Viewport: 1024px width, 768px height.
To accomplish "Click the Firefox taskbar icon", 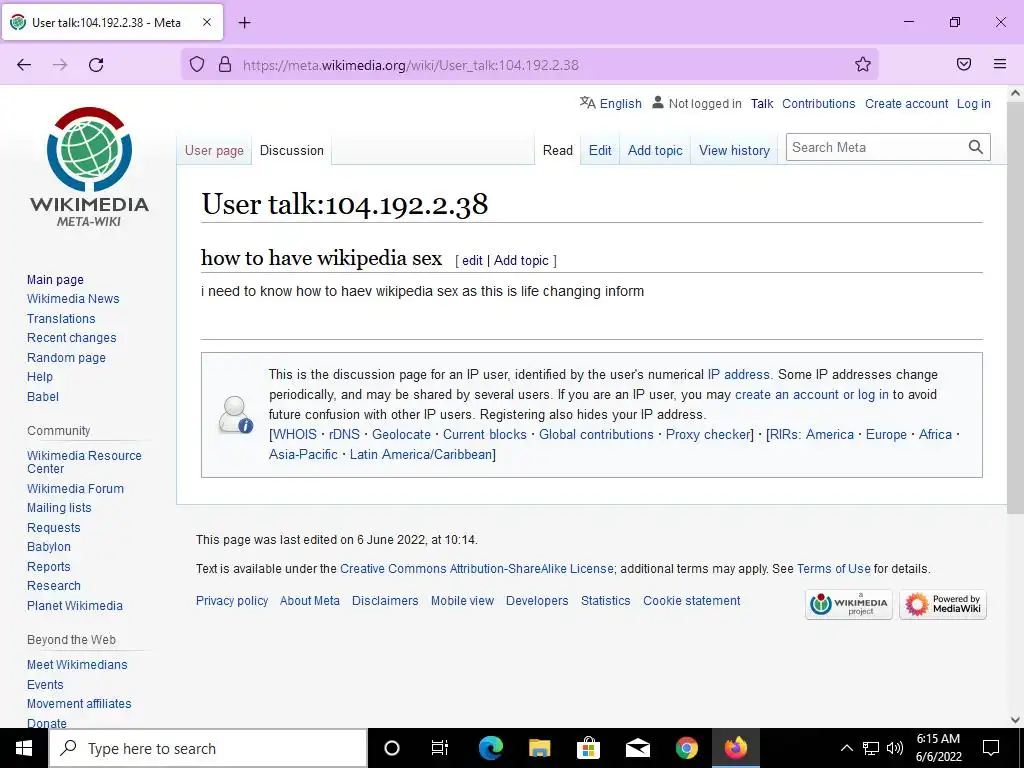I will (x=735, y=748).
